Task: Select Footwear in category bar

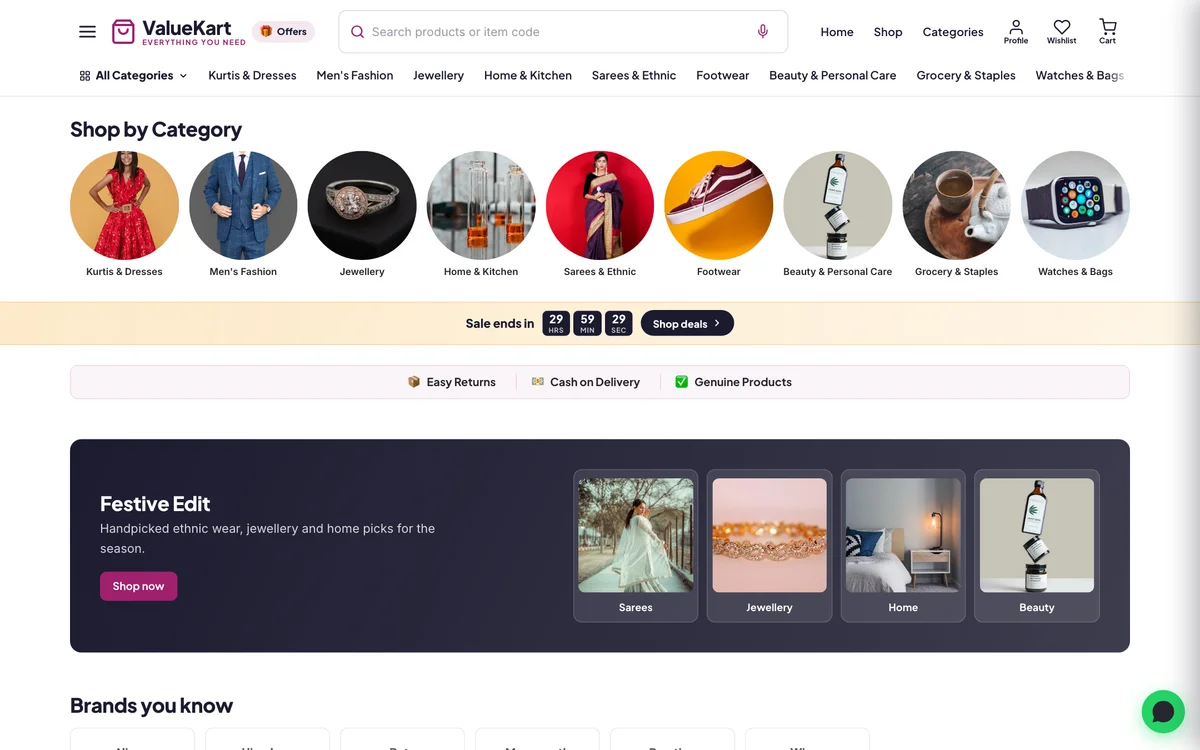Action: coord(723,75)
